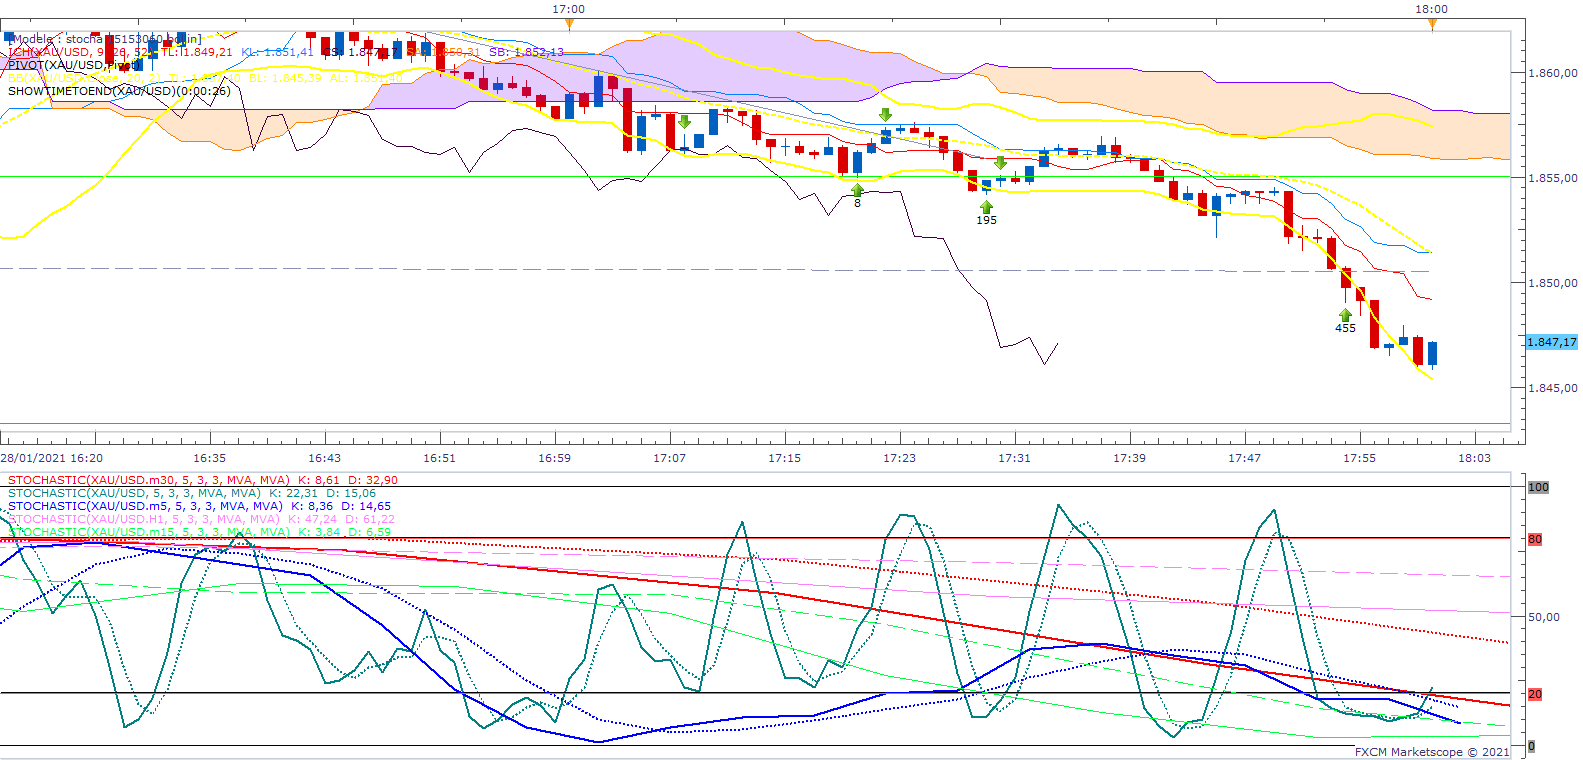The image size is (1583, 760).
Task: Click the green down arrow signal near 17:30
Action: point(1000,162)
